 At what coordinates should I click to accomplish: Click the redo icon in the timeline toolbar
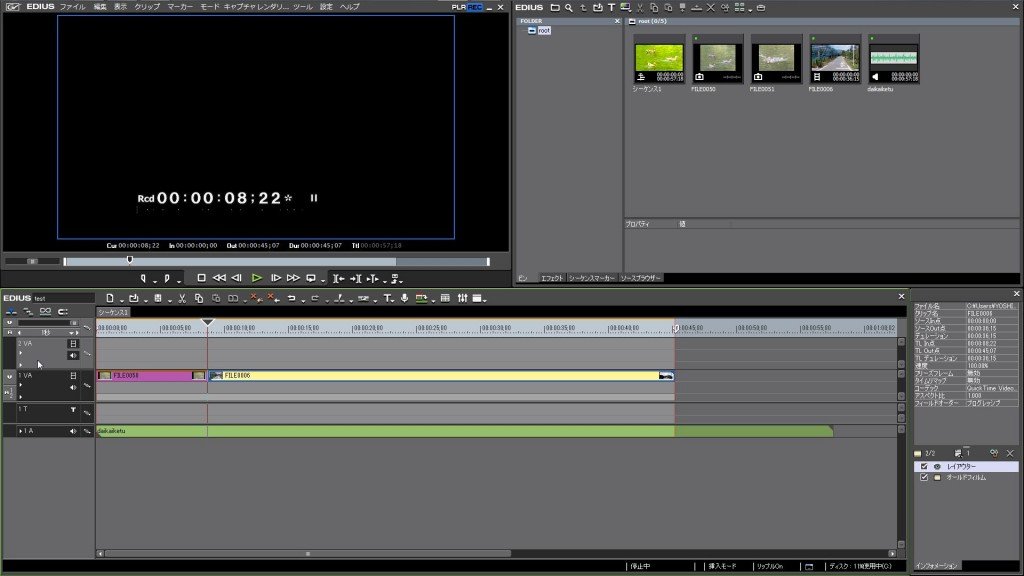(315, 298)
